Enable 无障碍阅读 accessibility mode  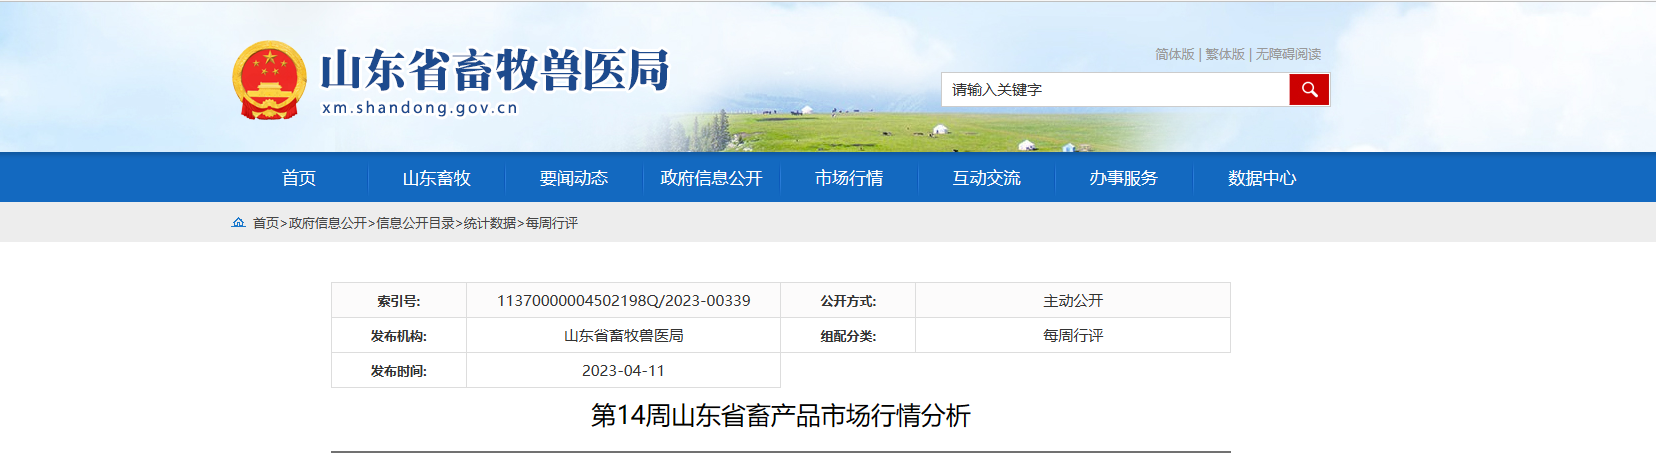pos(1289,54)
